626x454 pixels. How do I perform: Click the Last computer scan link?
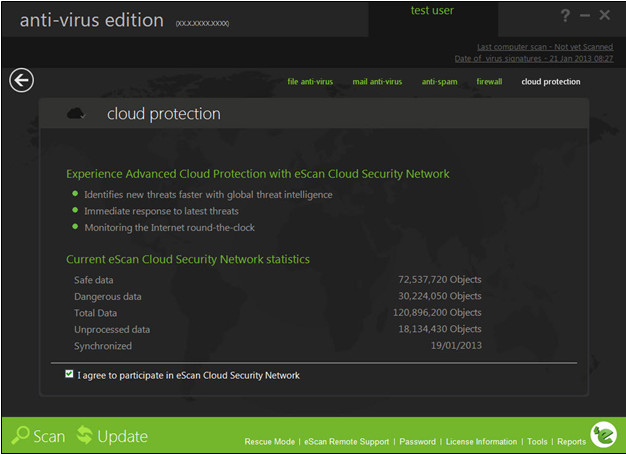pos(545,47)
